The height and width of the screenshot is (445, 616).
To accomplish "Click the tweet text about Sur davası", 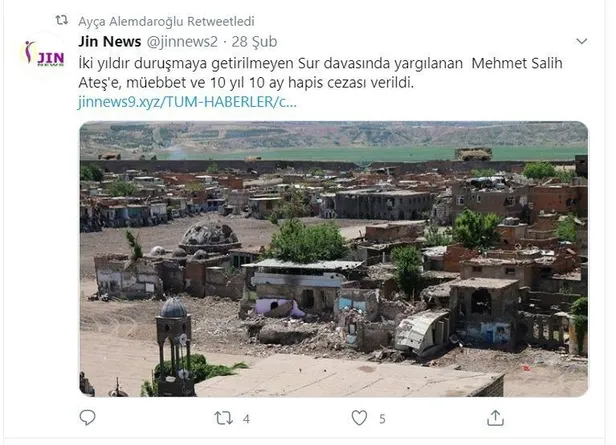I will [x=320, y=73].
